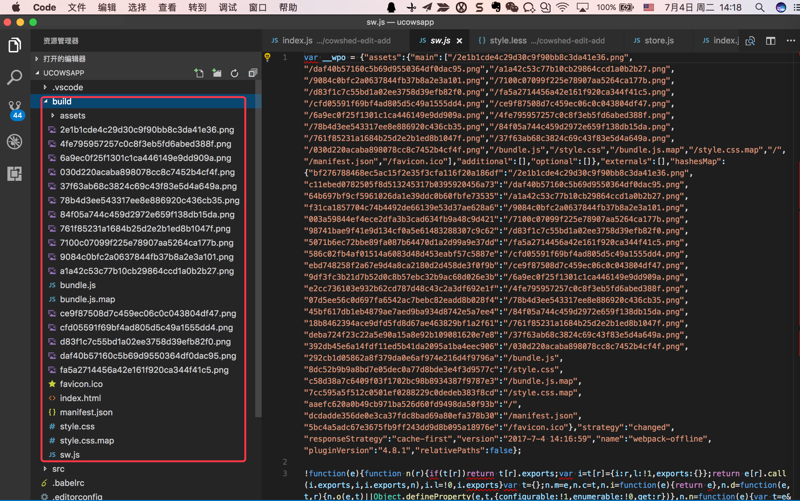Open the Debug view in activity bar

(15, 141)
